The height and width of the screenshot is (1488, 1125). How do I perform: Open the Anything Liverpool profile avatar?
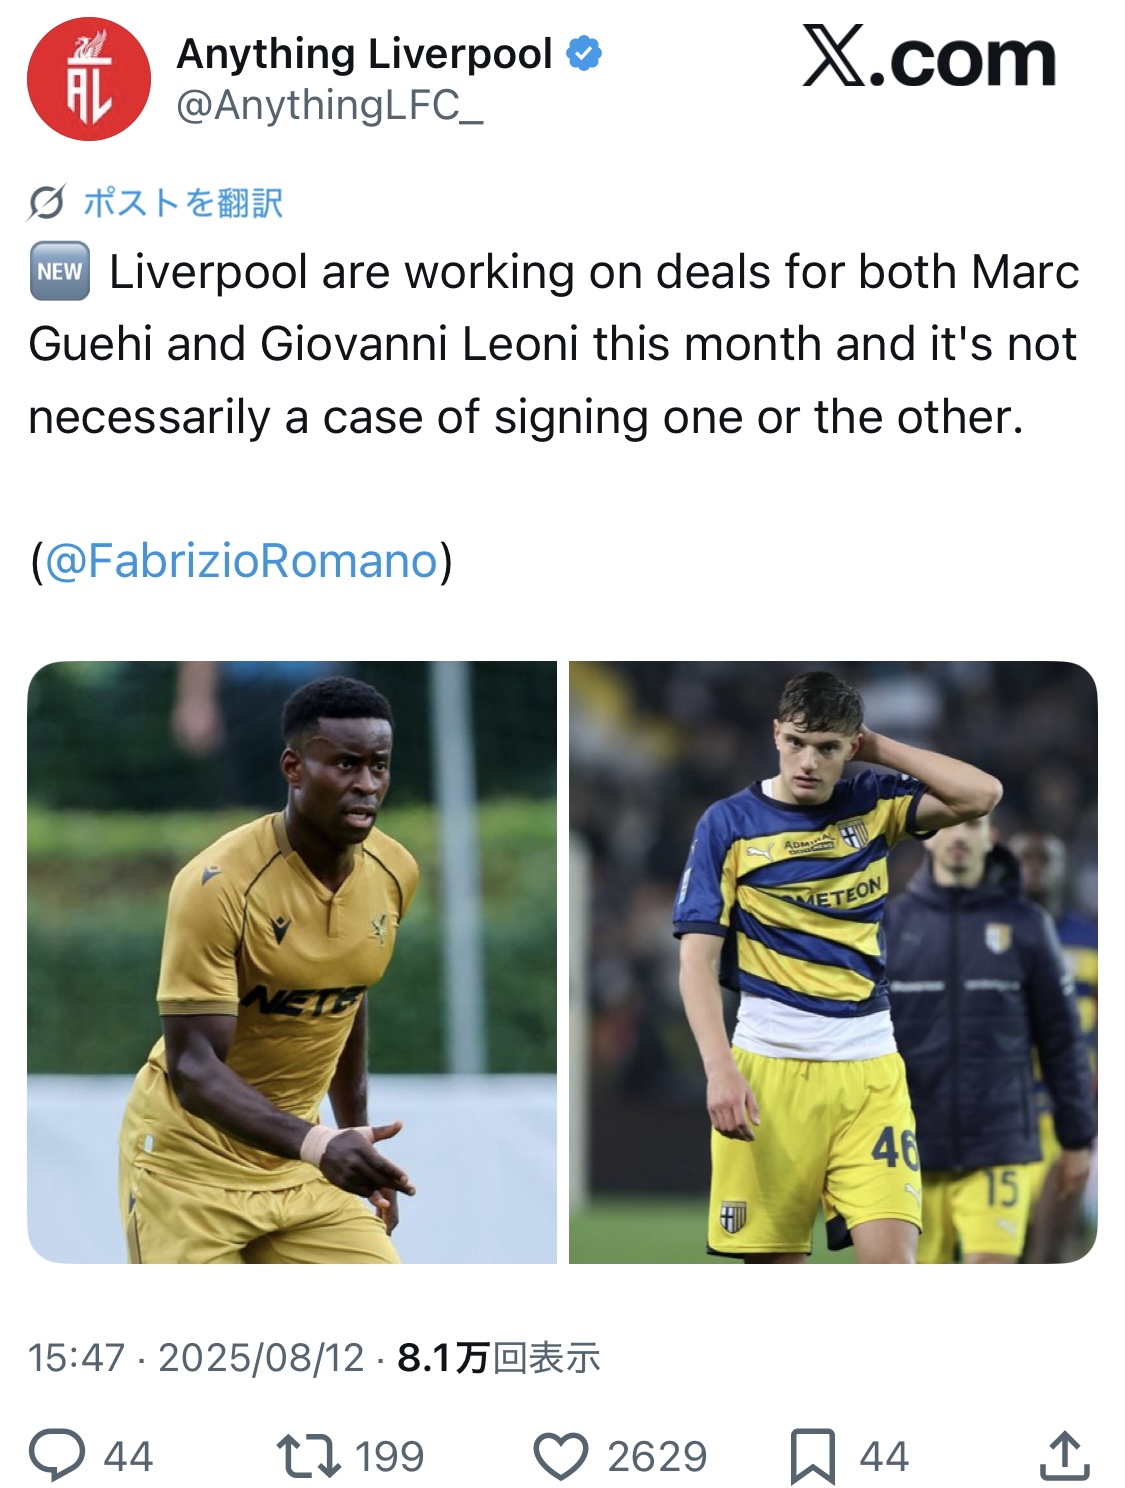(89, 78)
